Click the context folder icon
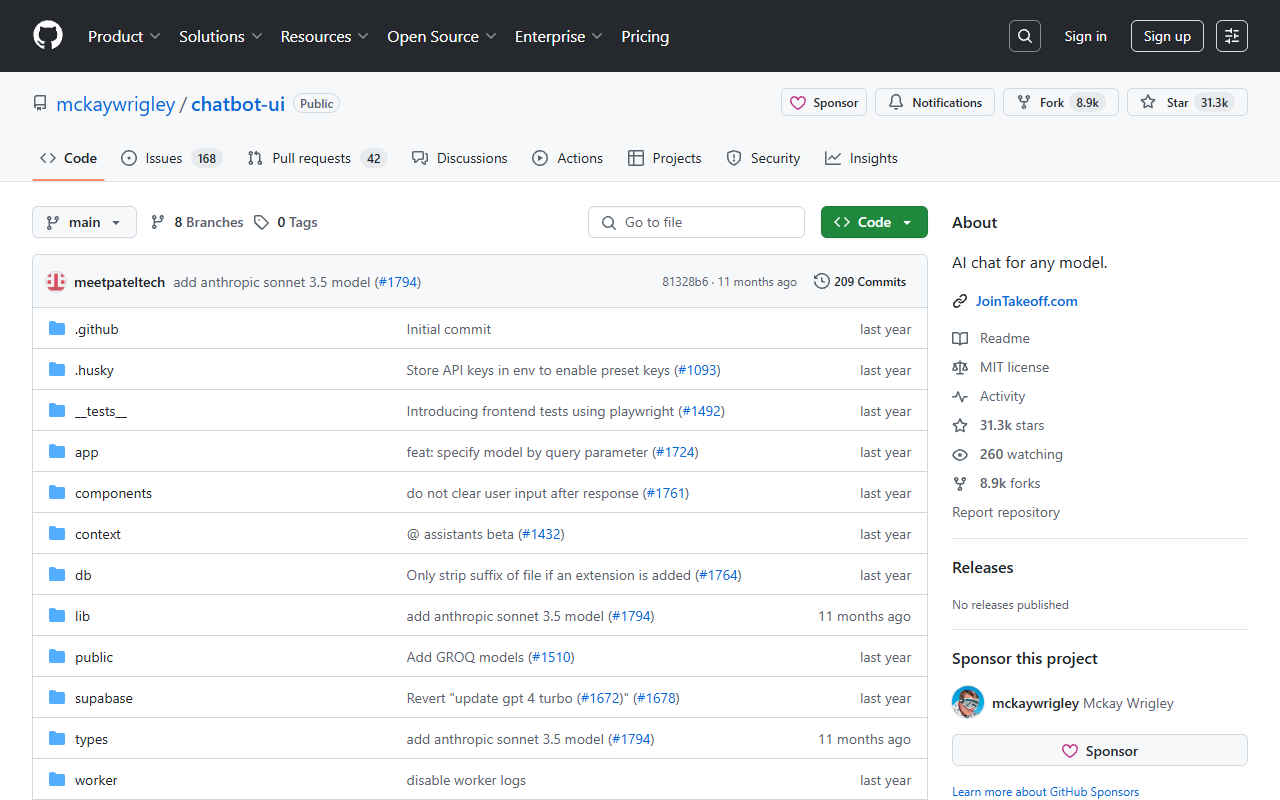The width and height of the screenshot is (1280, 800). [57, 534]
